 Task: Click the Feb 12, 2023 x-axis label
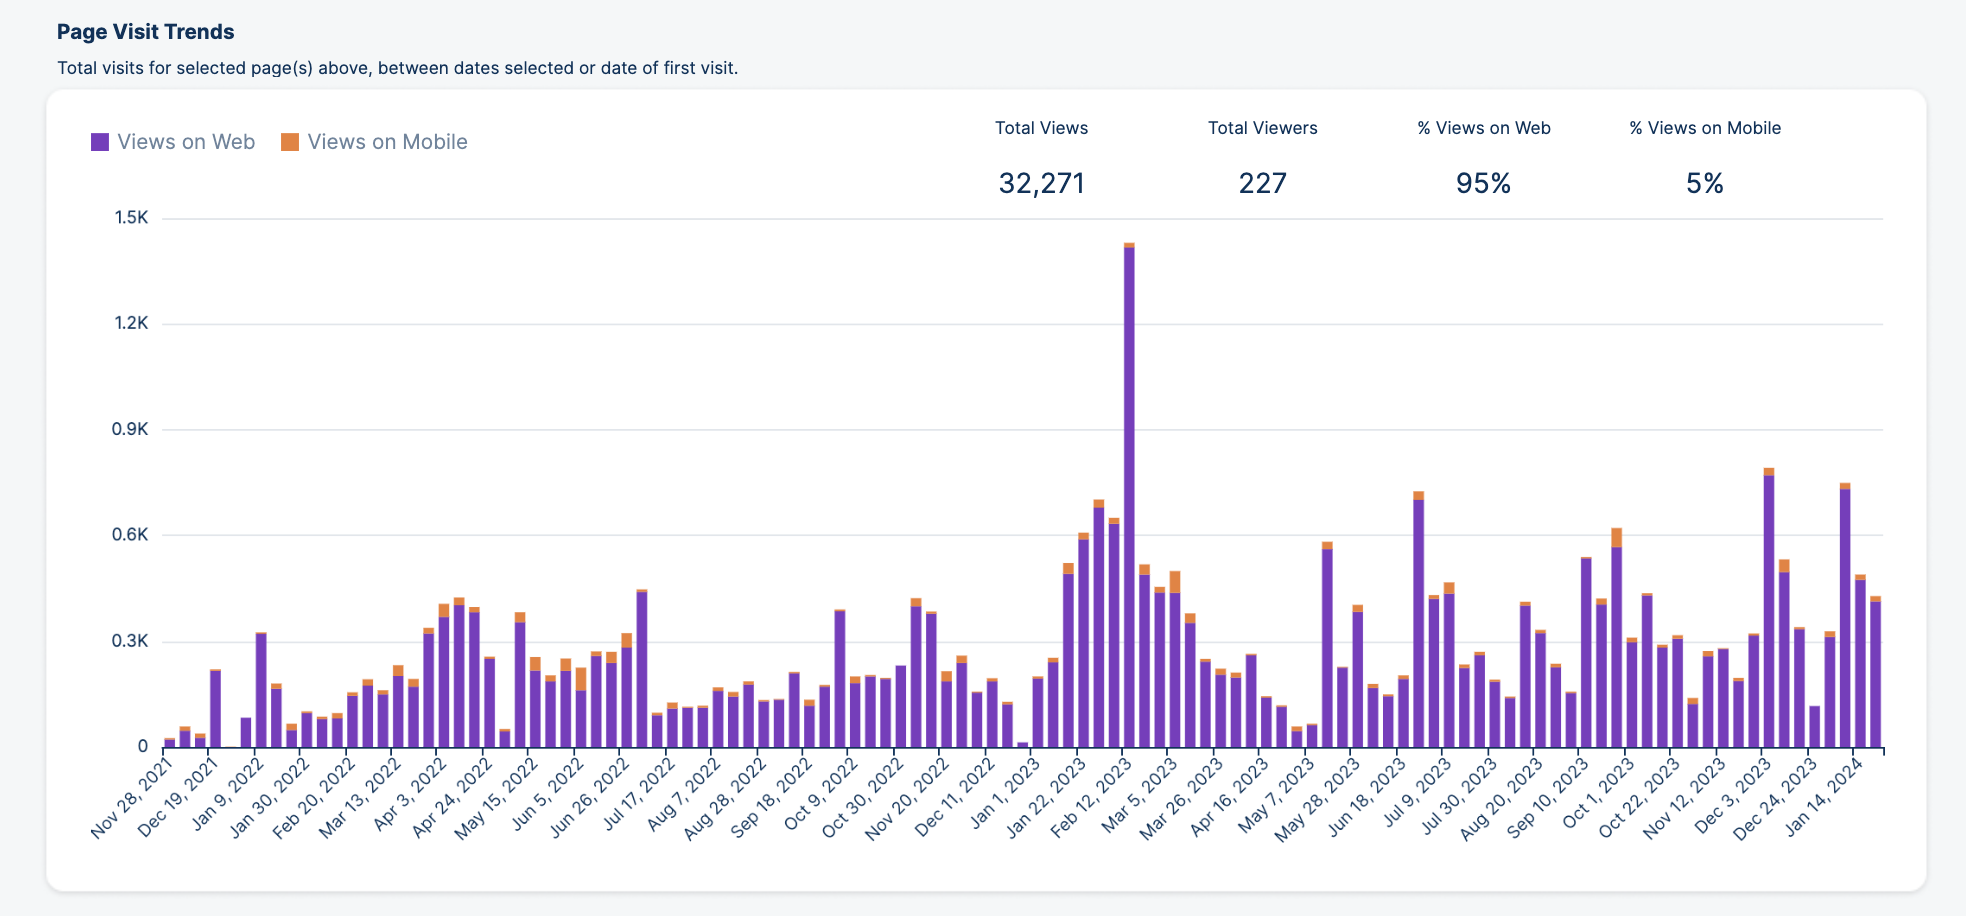click(x=1092, y=796)
